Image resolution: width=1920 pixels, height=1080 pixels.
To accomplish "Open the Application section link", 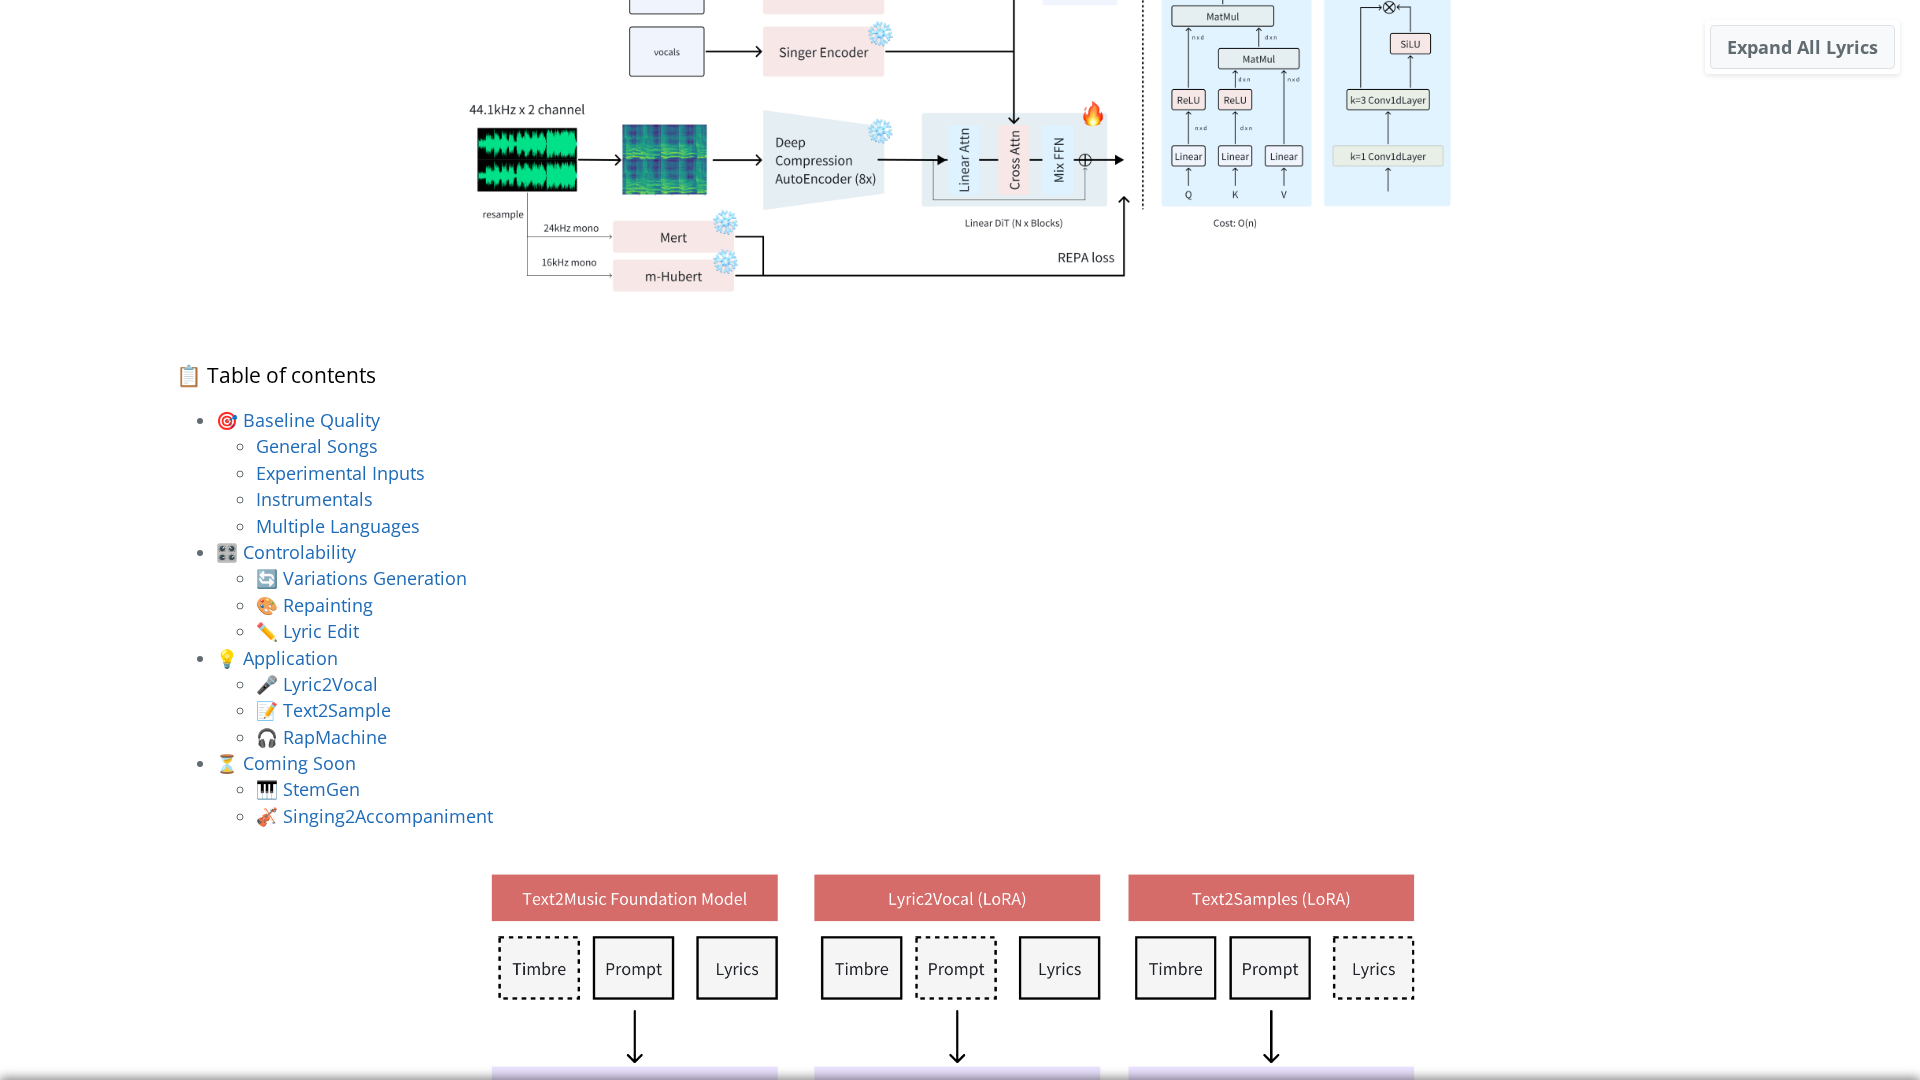I will 289,659.
